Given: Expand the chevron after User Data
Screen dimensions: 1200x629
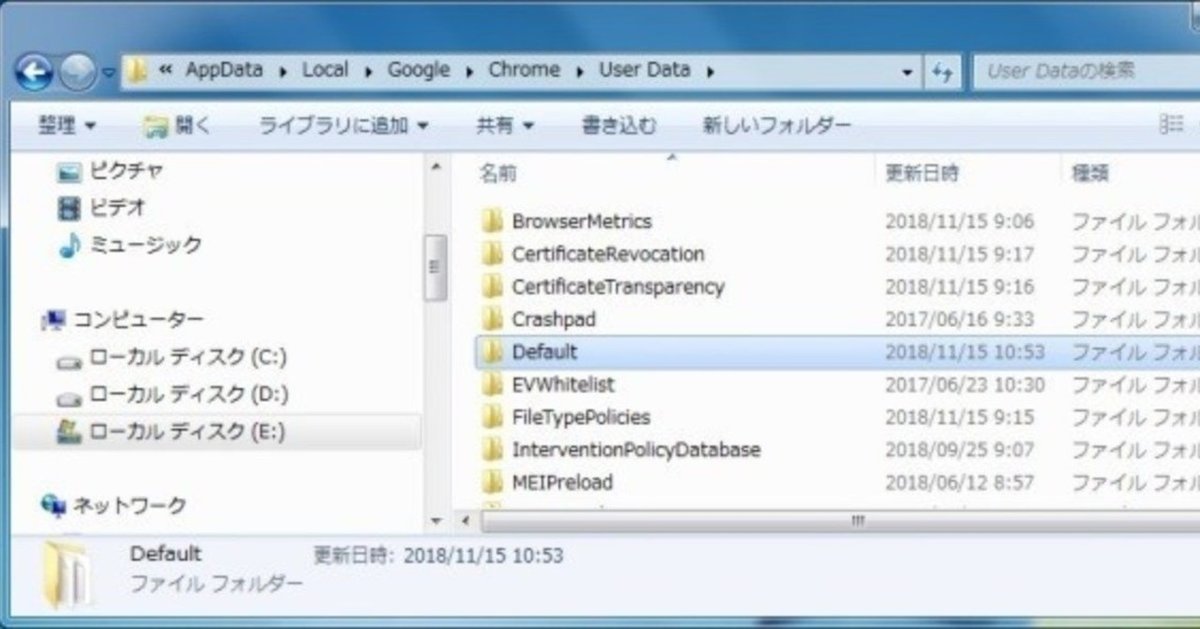Looking at the screenshot, I should 709,71.
